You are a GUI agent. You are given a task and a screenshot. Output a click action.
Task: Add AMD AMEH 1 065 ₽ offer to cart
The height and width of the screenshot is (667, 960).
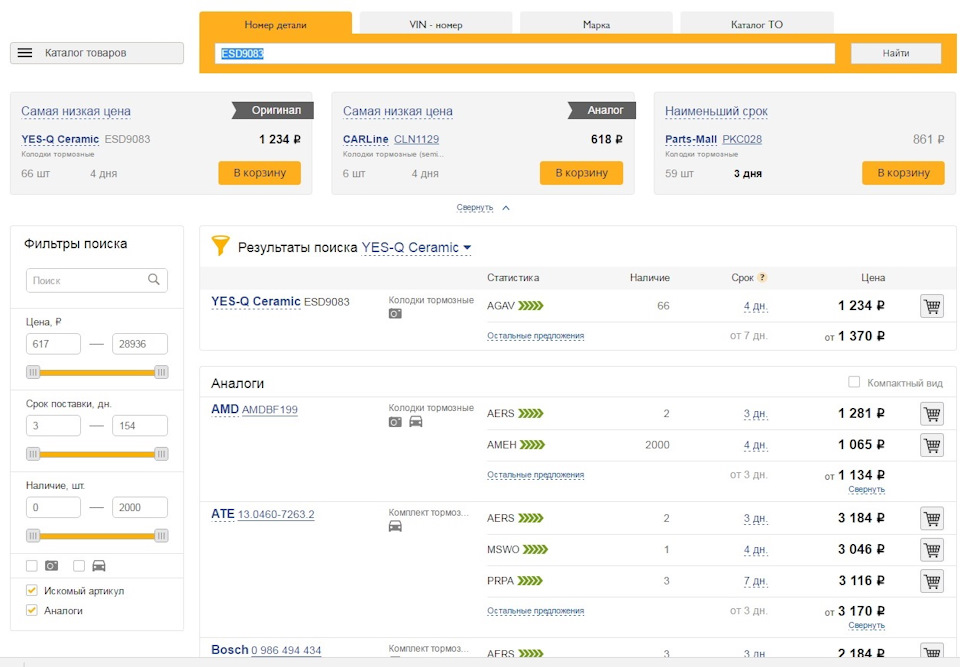[932, 445]
